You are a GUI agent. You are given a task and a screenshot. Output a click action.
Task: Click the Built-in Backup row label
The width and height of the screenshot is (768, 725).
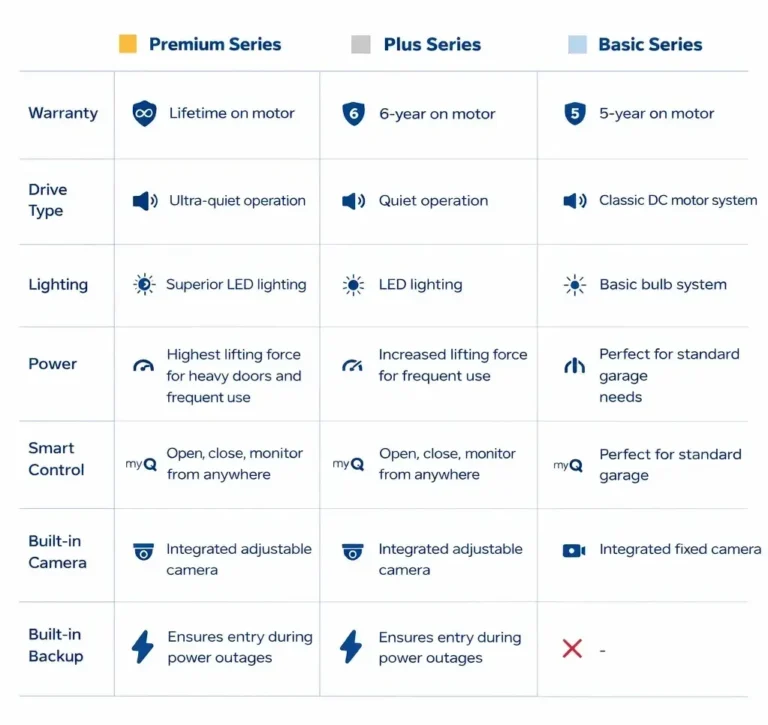pyautogui.click(x=56, y=645)
